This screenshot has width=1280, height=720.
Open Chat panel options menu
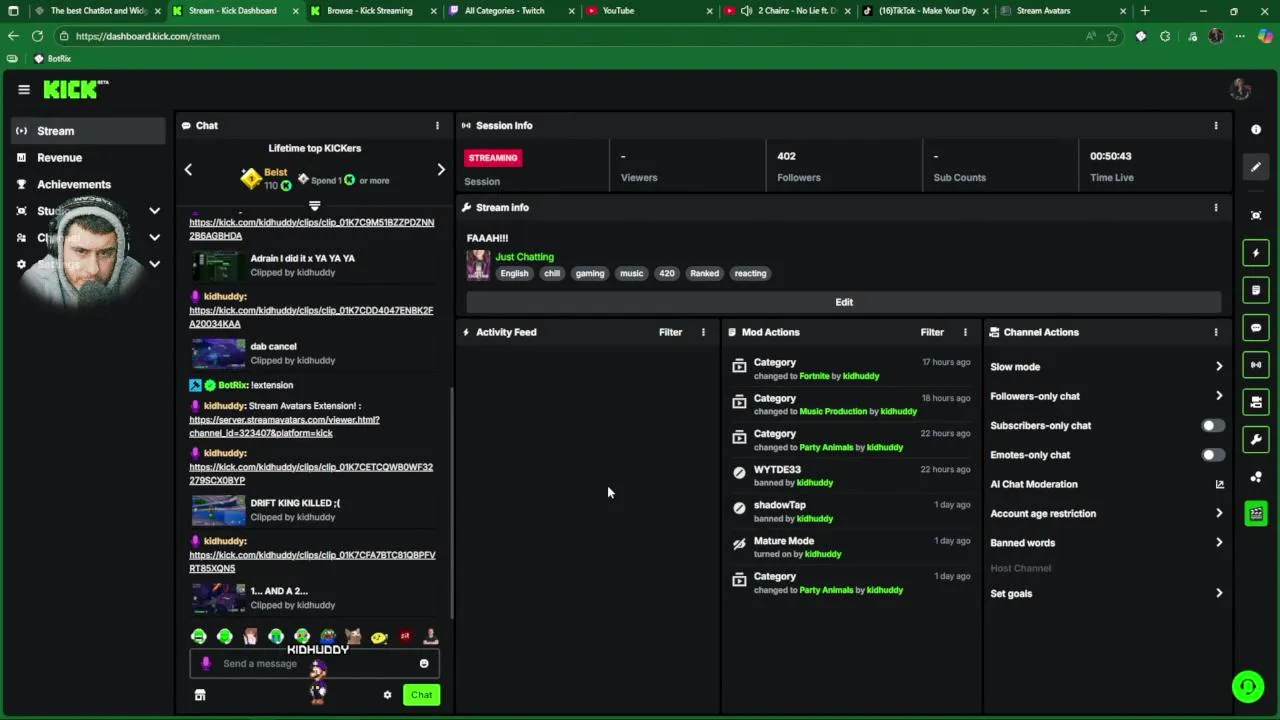437,126
